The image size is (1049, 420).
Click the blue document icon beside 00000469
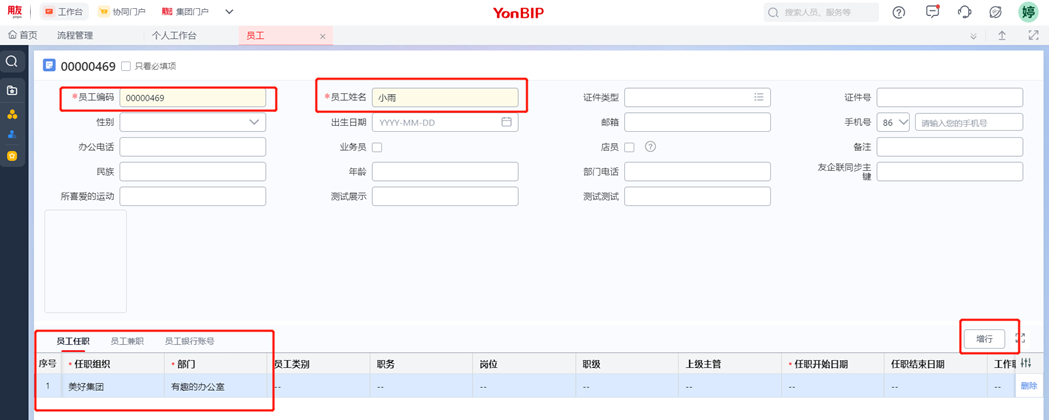[x=50, y=66]
